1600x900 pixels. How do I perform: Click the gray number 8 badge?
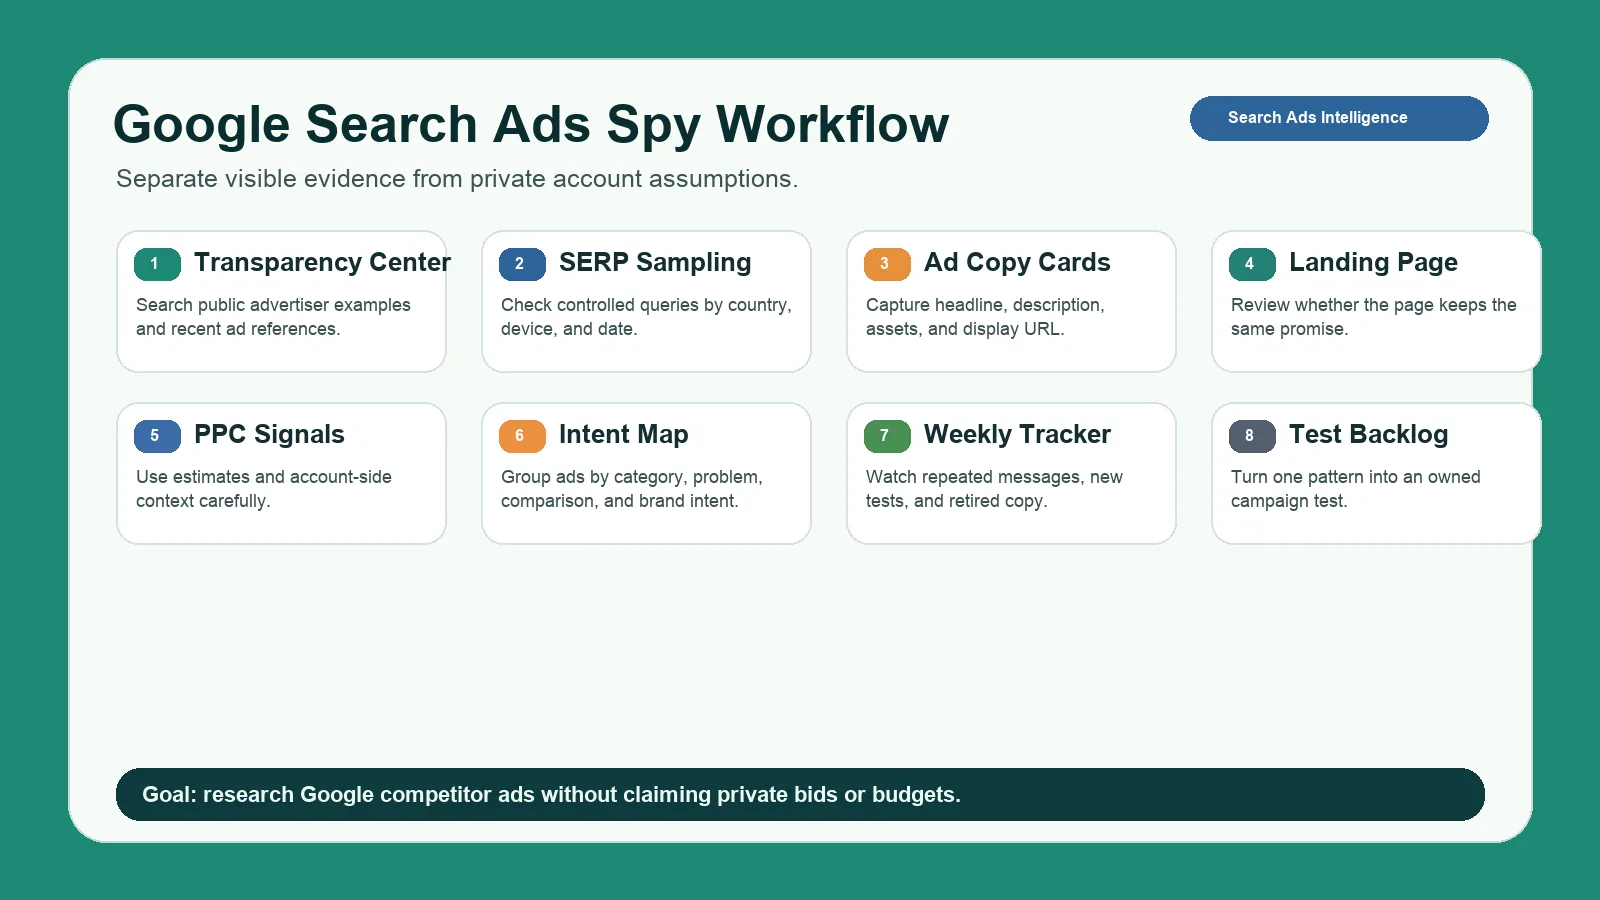[1252, 436]
